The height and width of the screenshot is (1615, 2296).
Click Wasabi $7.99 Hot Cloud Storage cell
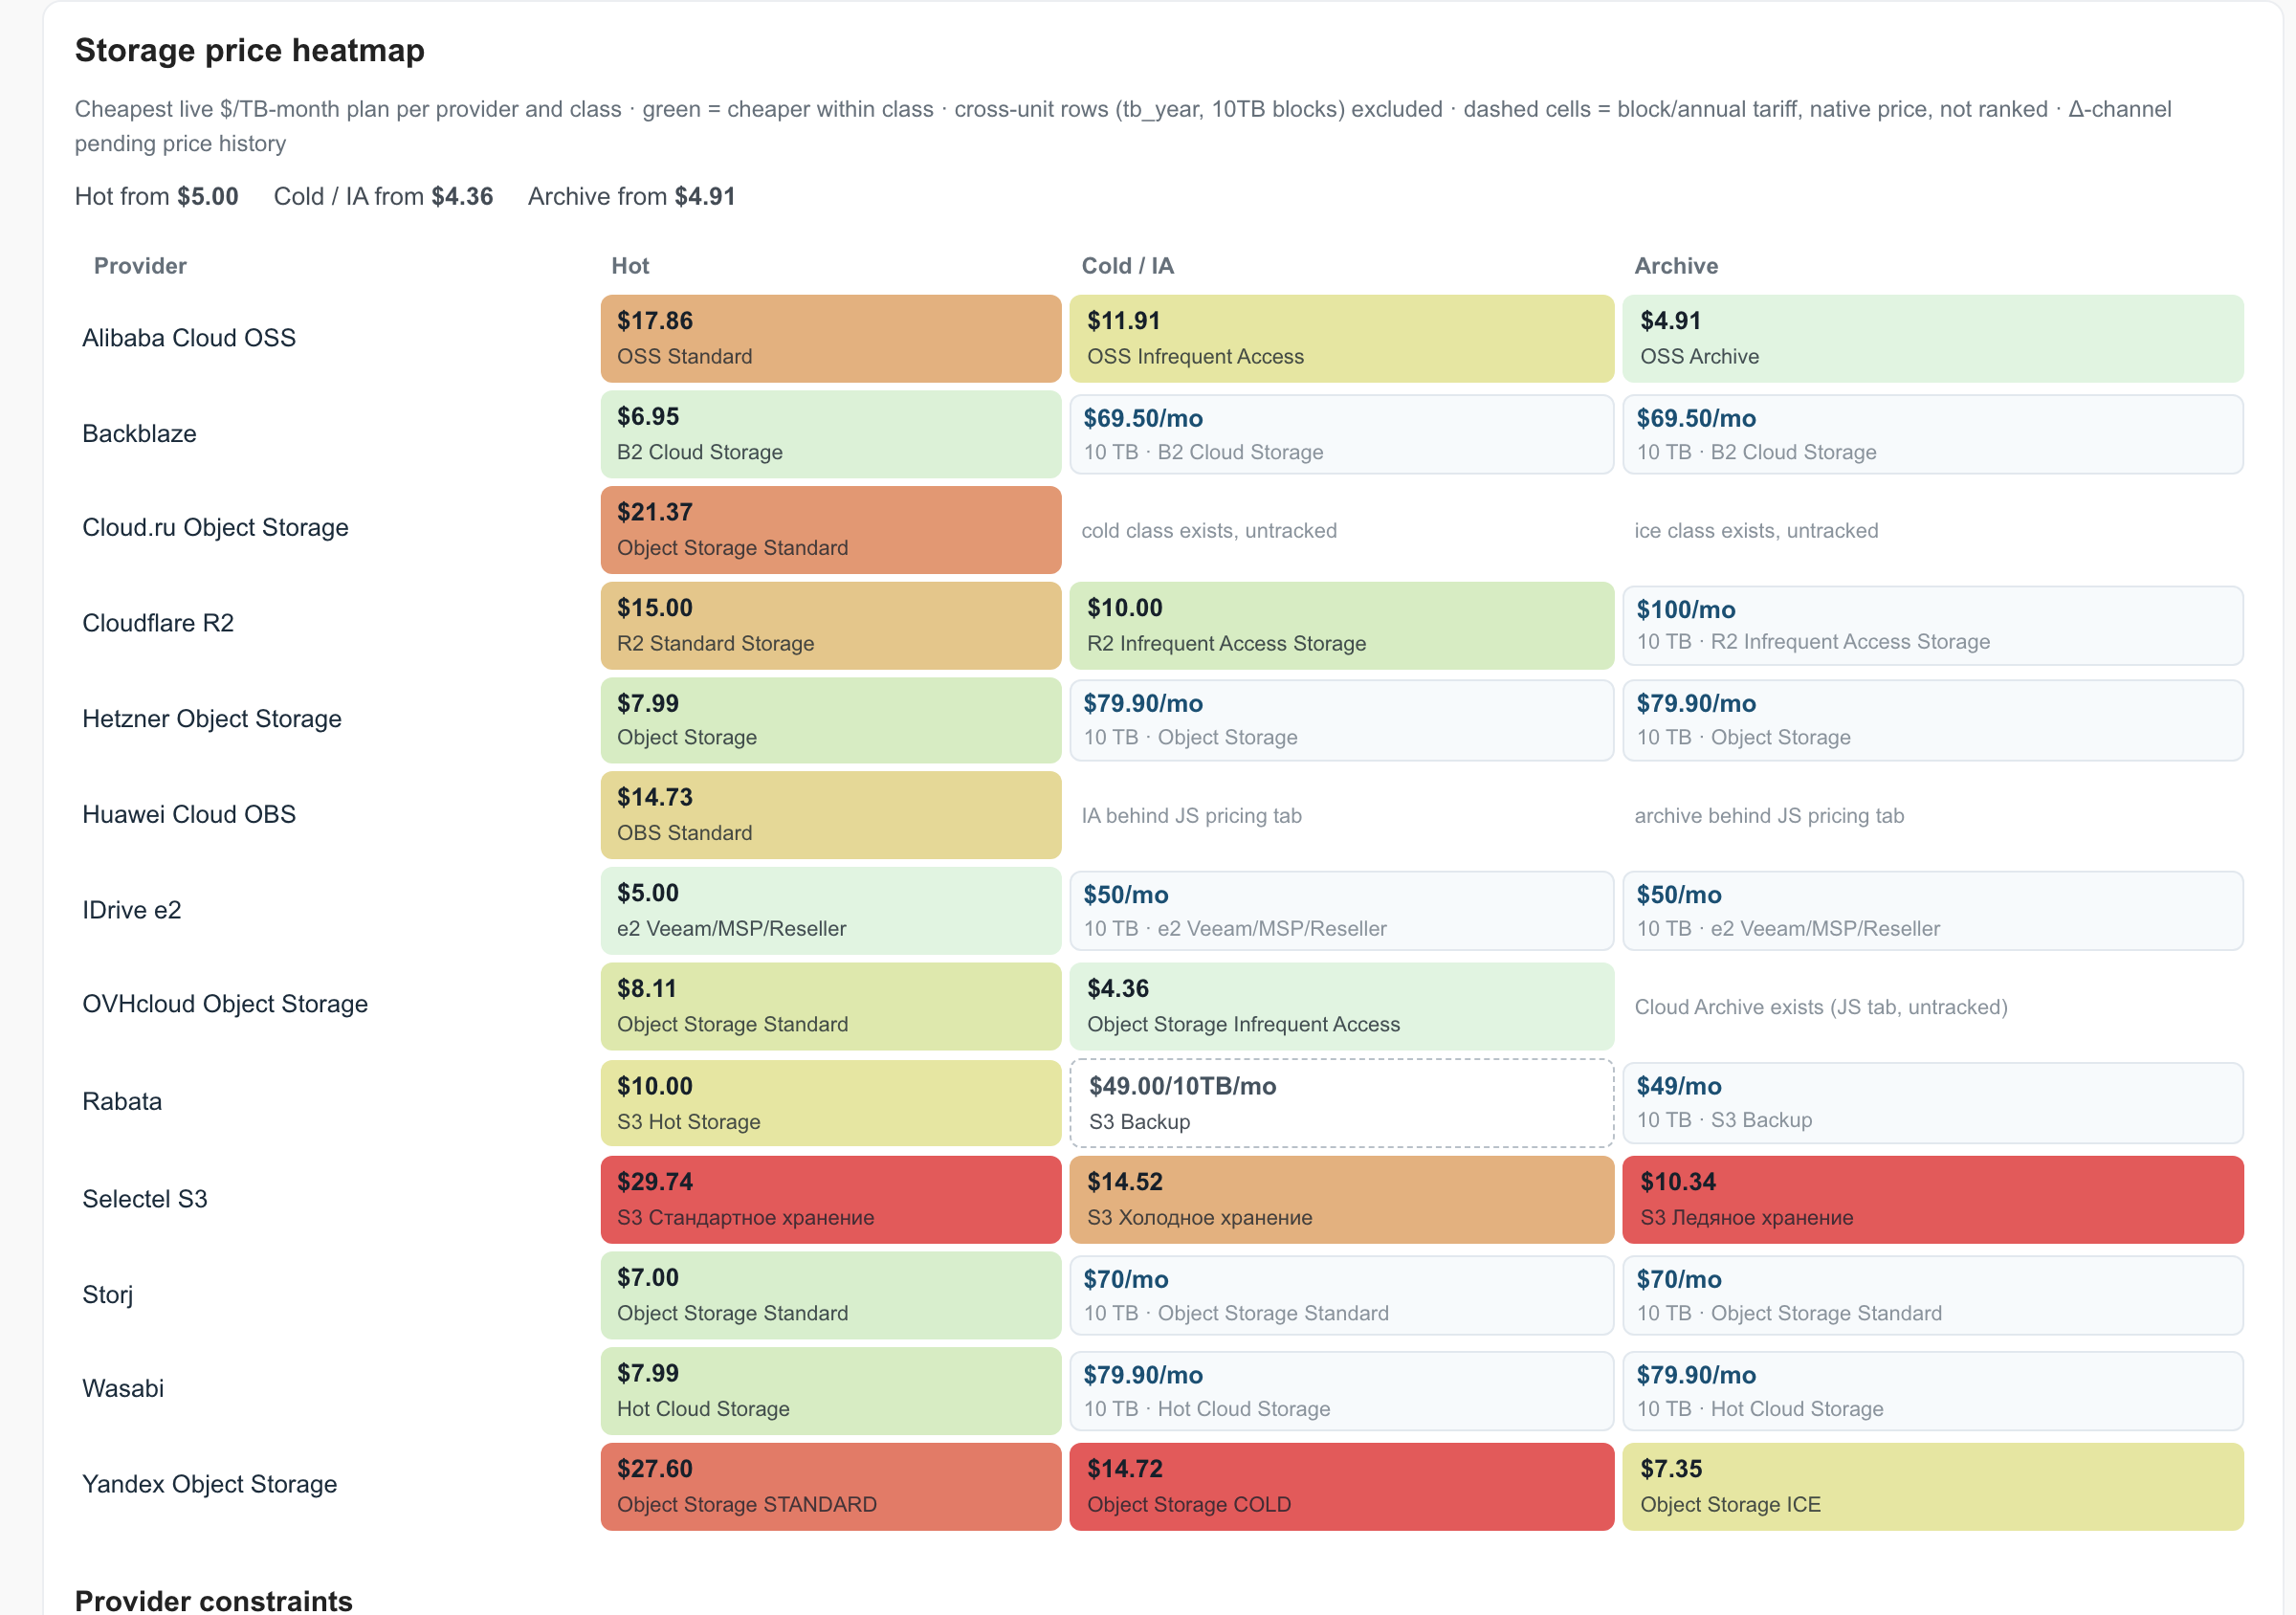830,1391
